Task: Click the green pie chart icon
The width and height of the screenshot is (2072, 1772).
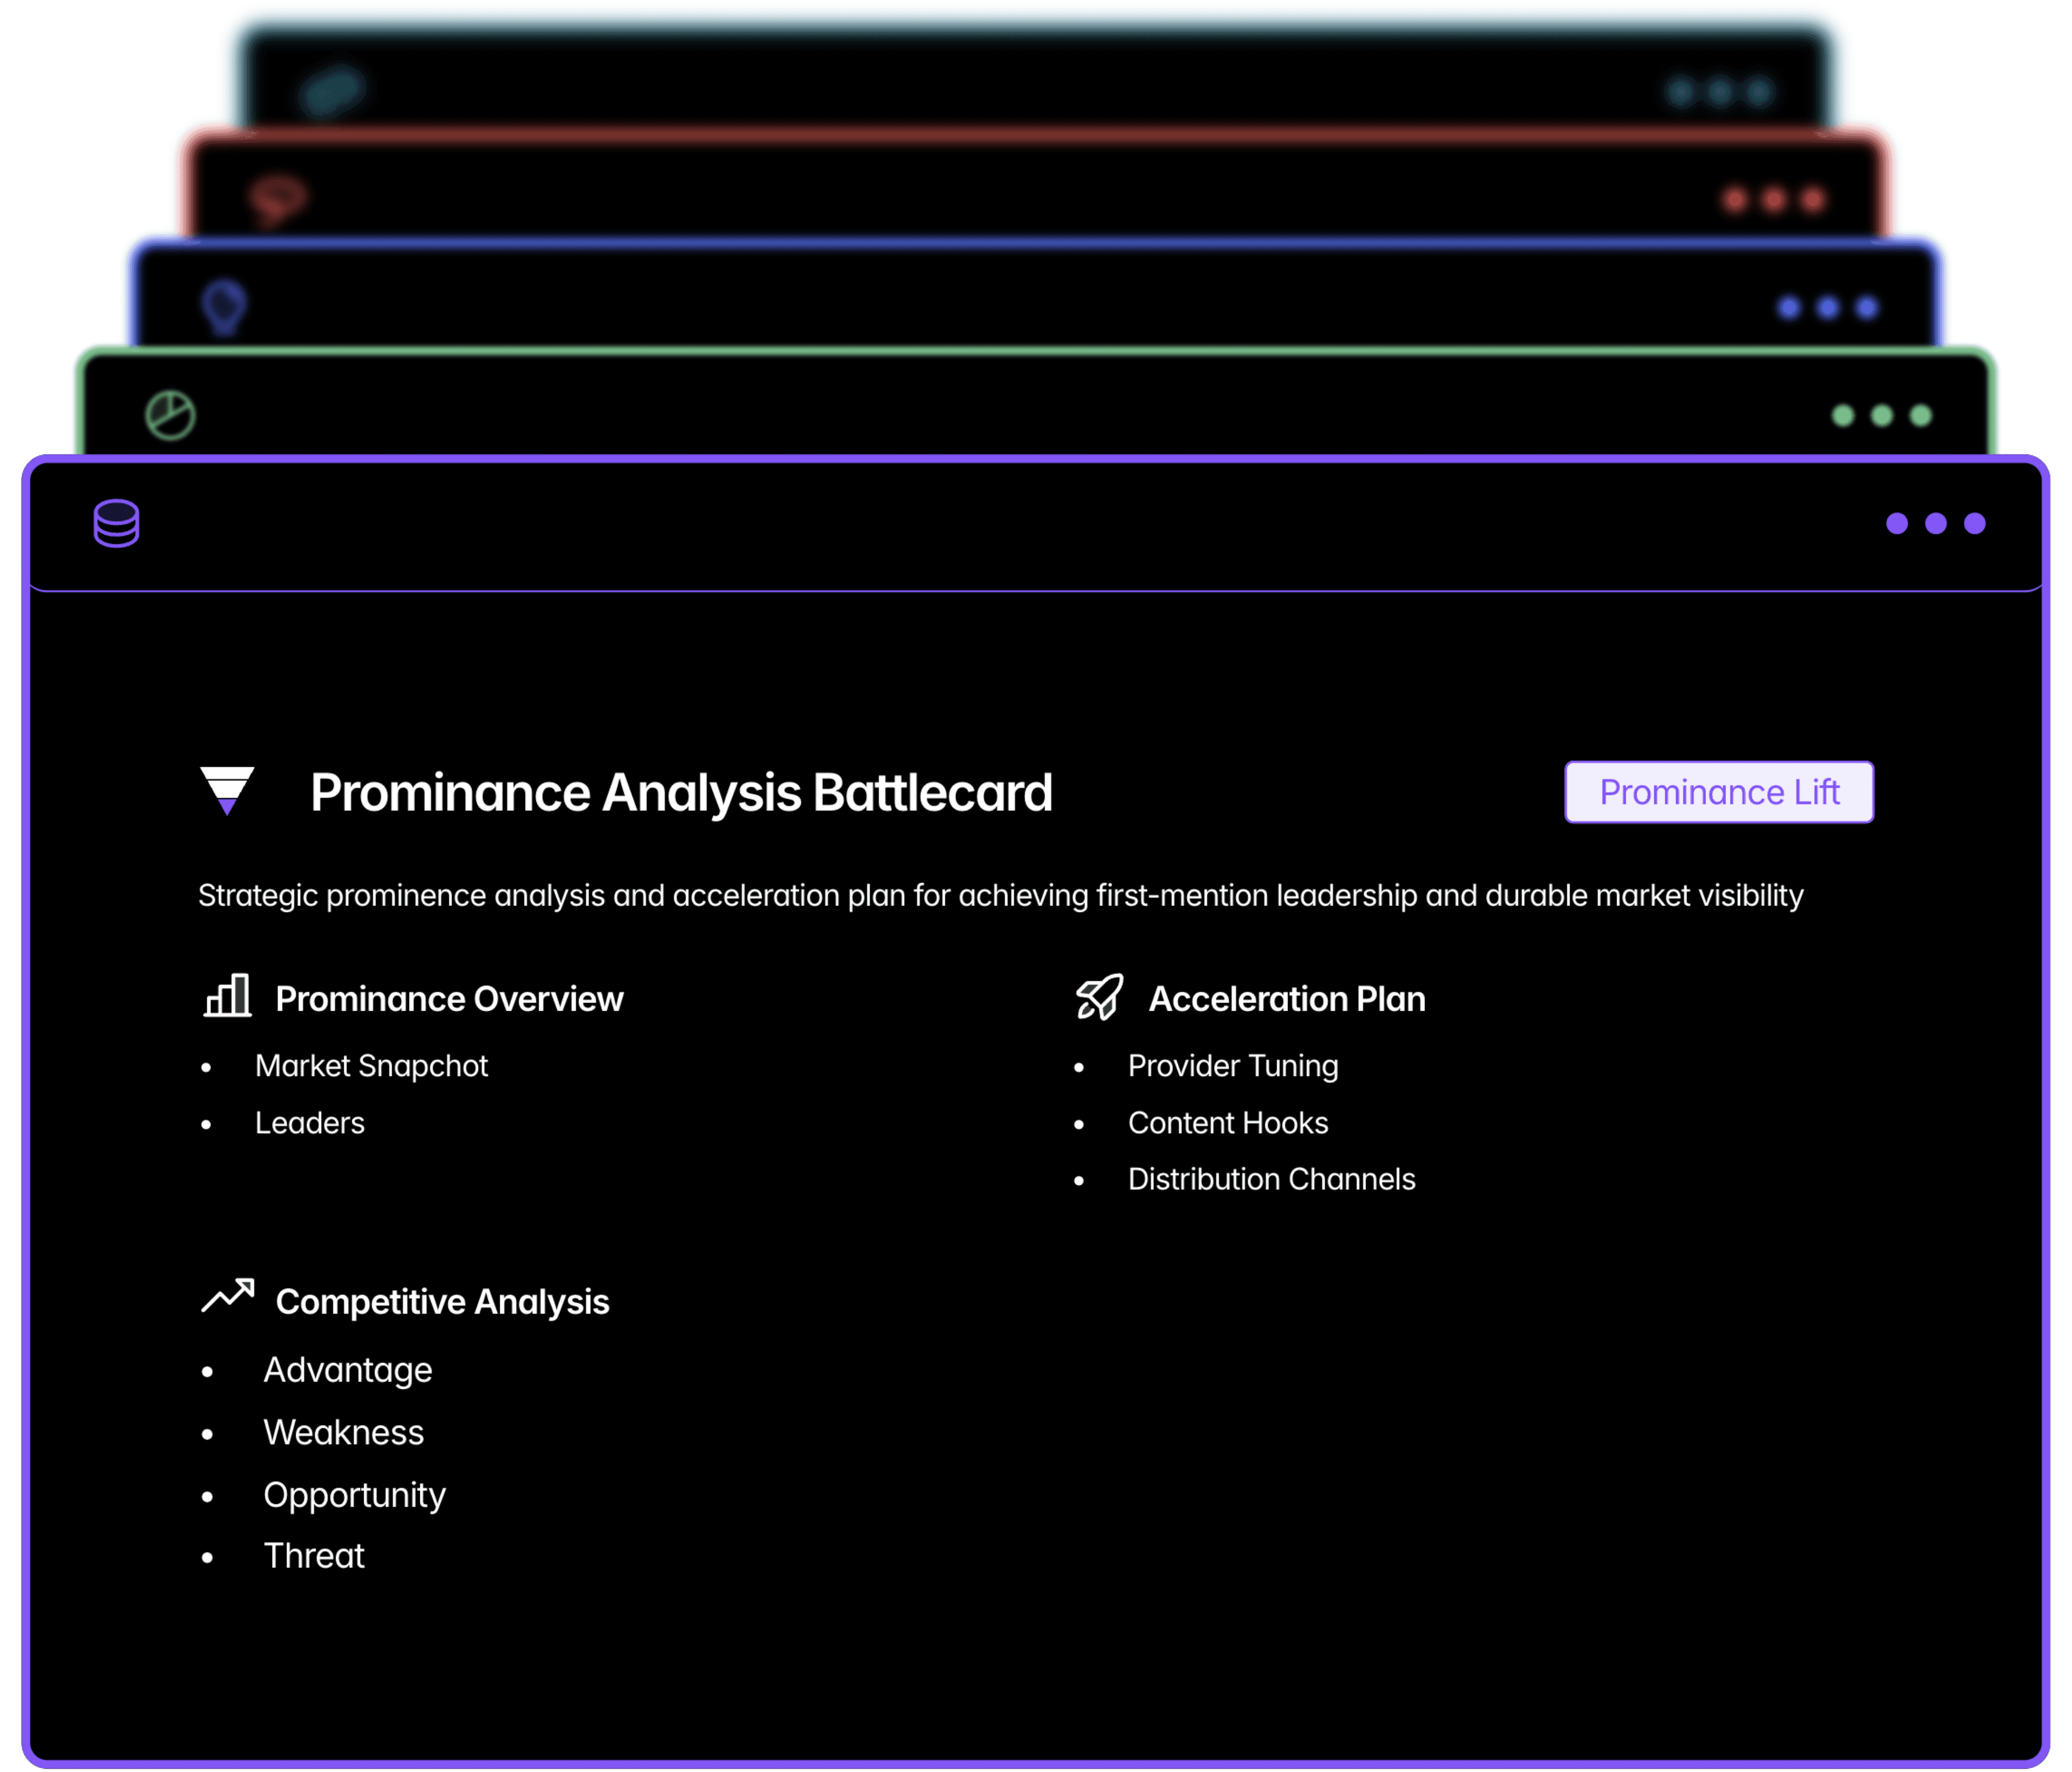Action: (170, 415)
